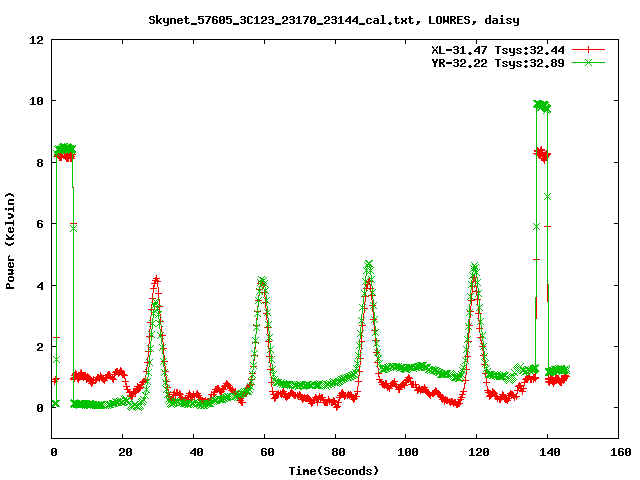
Task: Click y-axis tick label 12
Action: point(36,40)
